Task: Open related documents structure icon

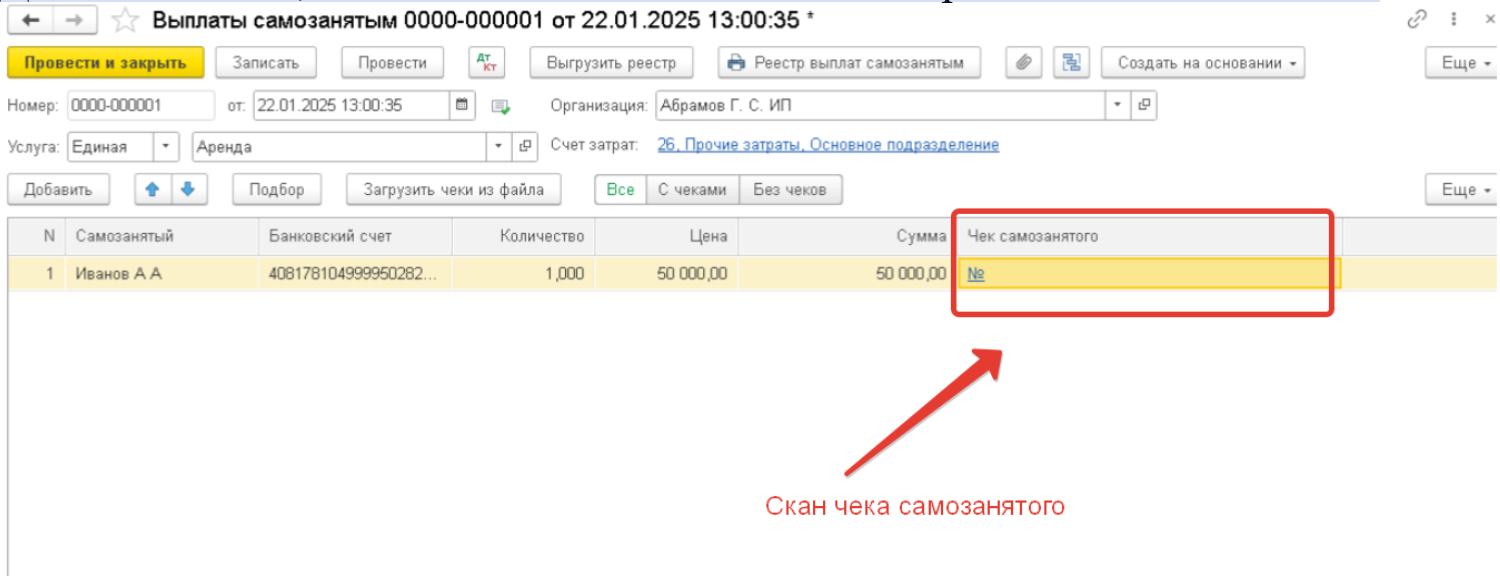Action: point(1071,62)
